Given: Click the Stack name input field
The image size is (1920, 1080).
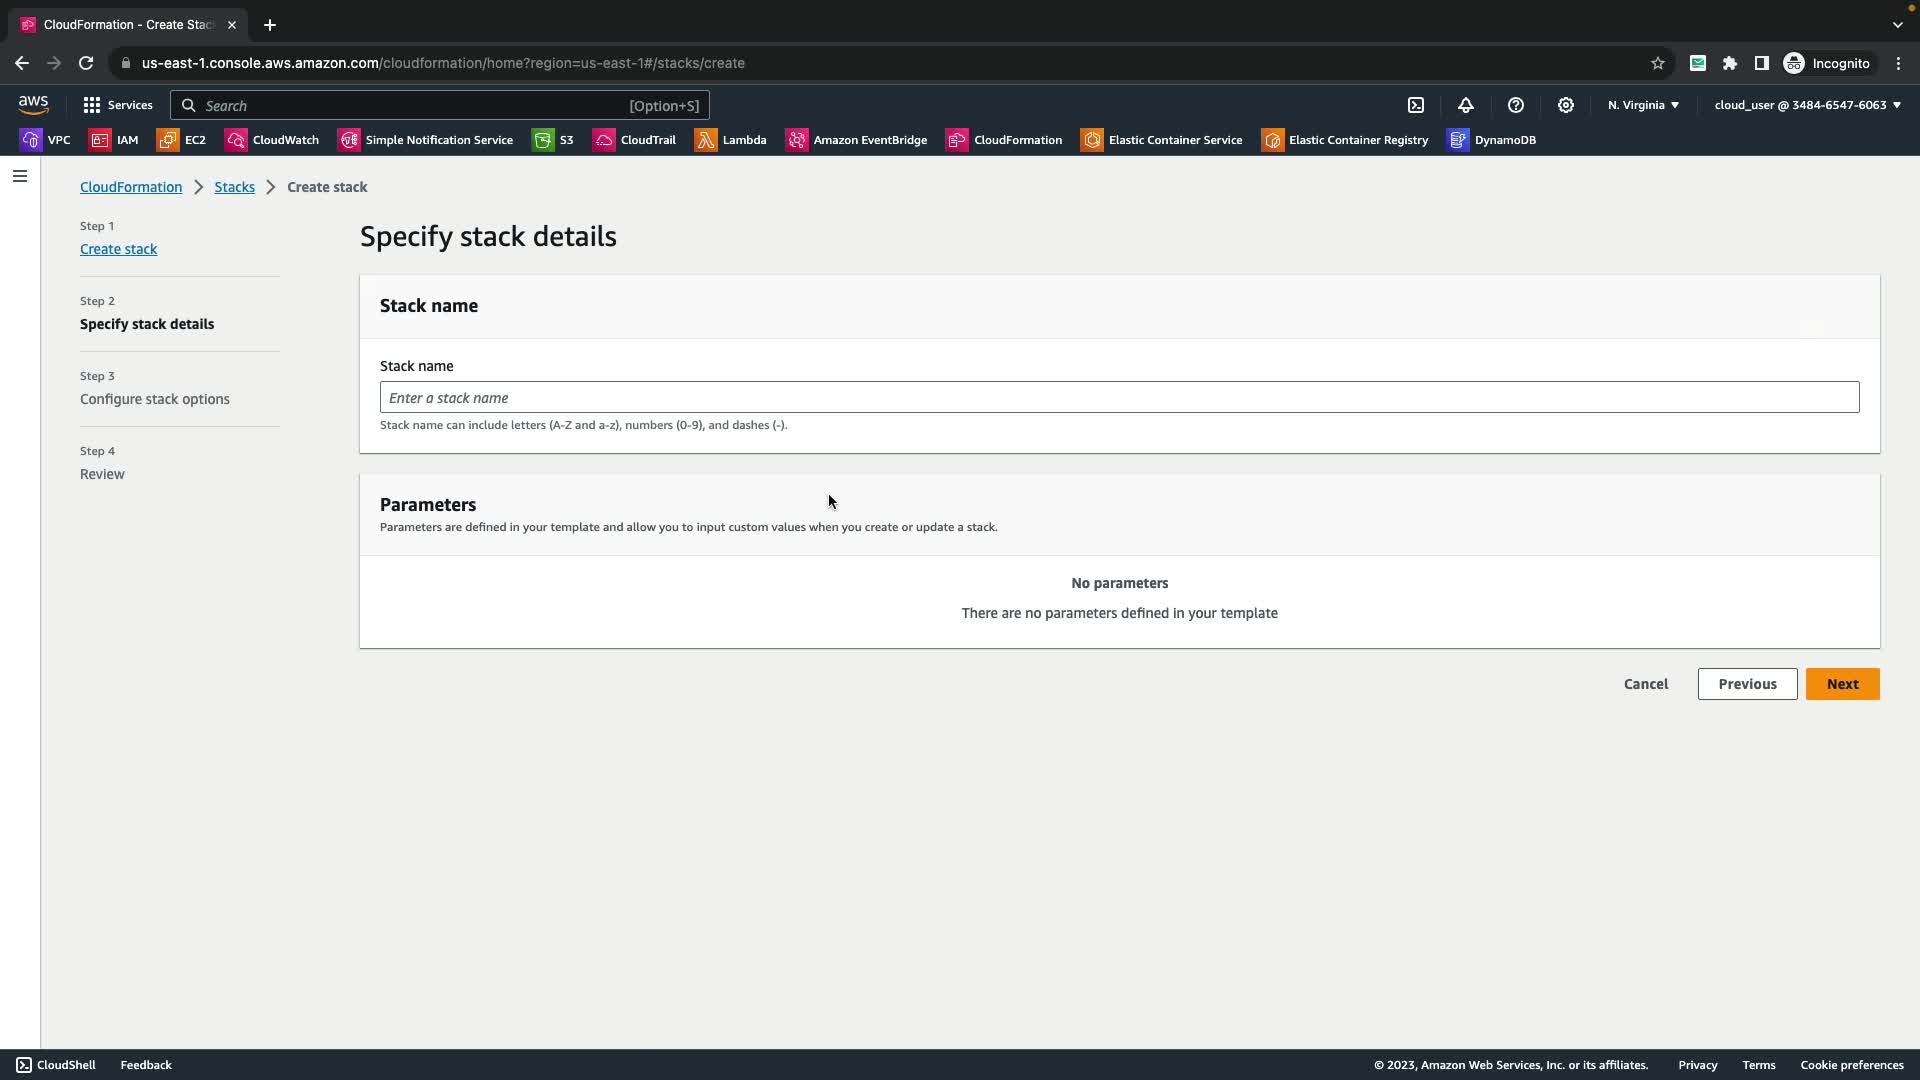Looking at the screenshot, I should [x=1119, y=398].
